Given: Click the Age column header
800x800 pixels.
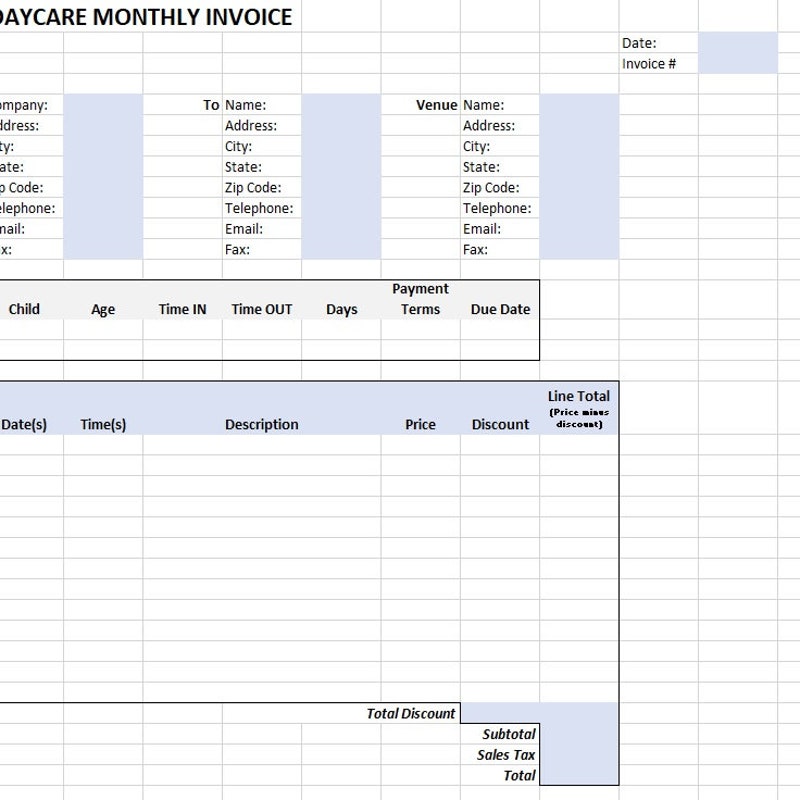Looking at the screenshot, I should tap(101, 309).
